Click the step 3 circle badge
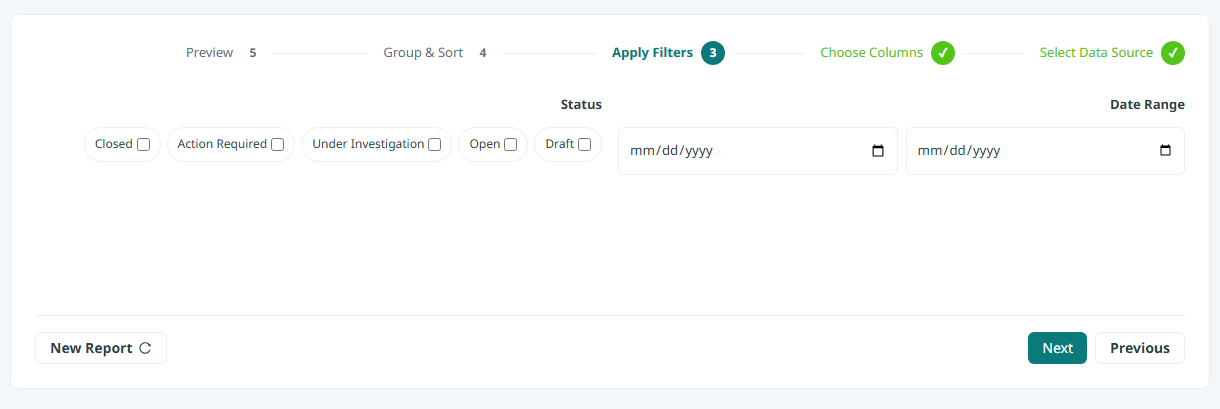1220x409 pixels. 713,53
